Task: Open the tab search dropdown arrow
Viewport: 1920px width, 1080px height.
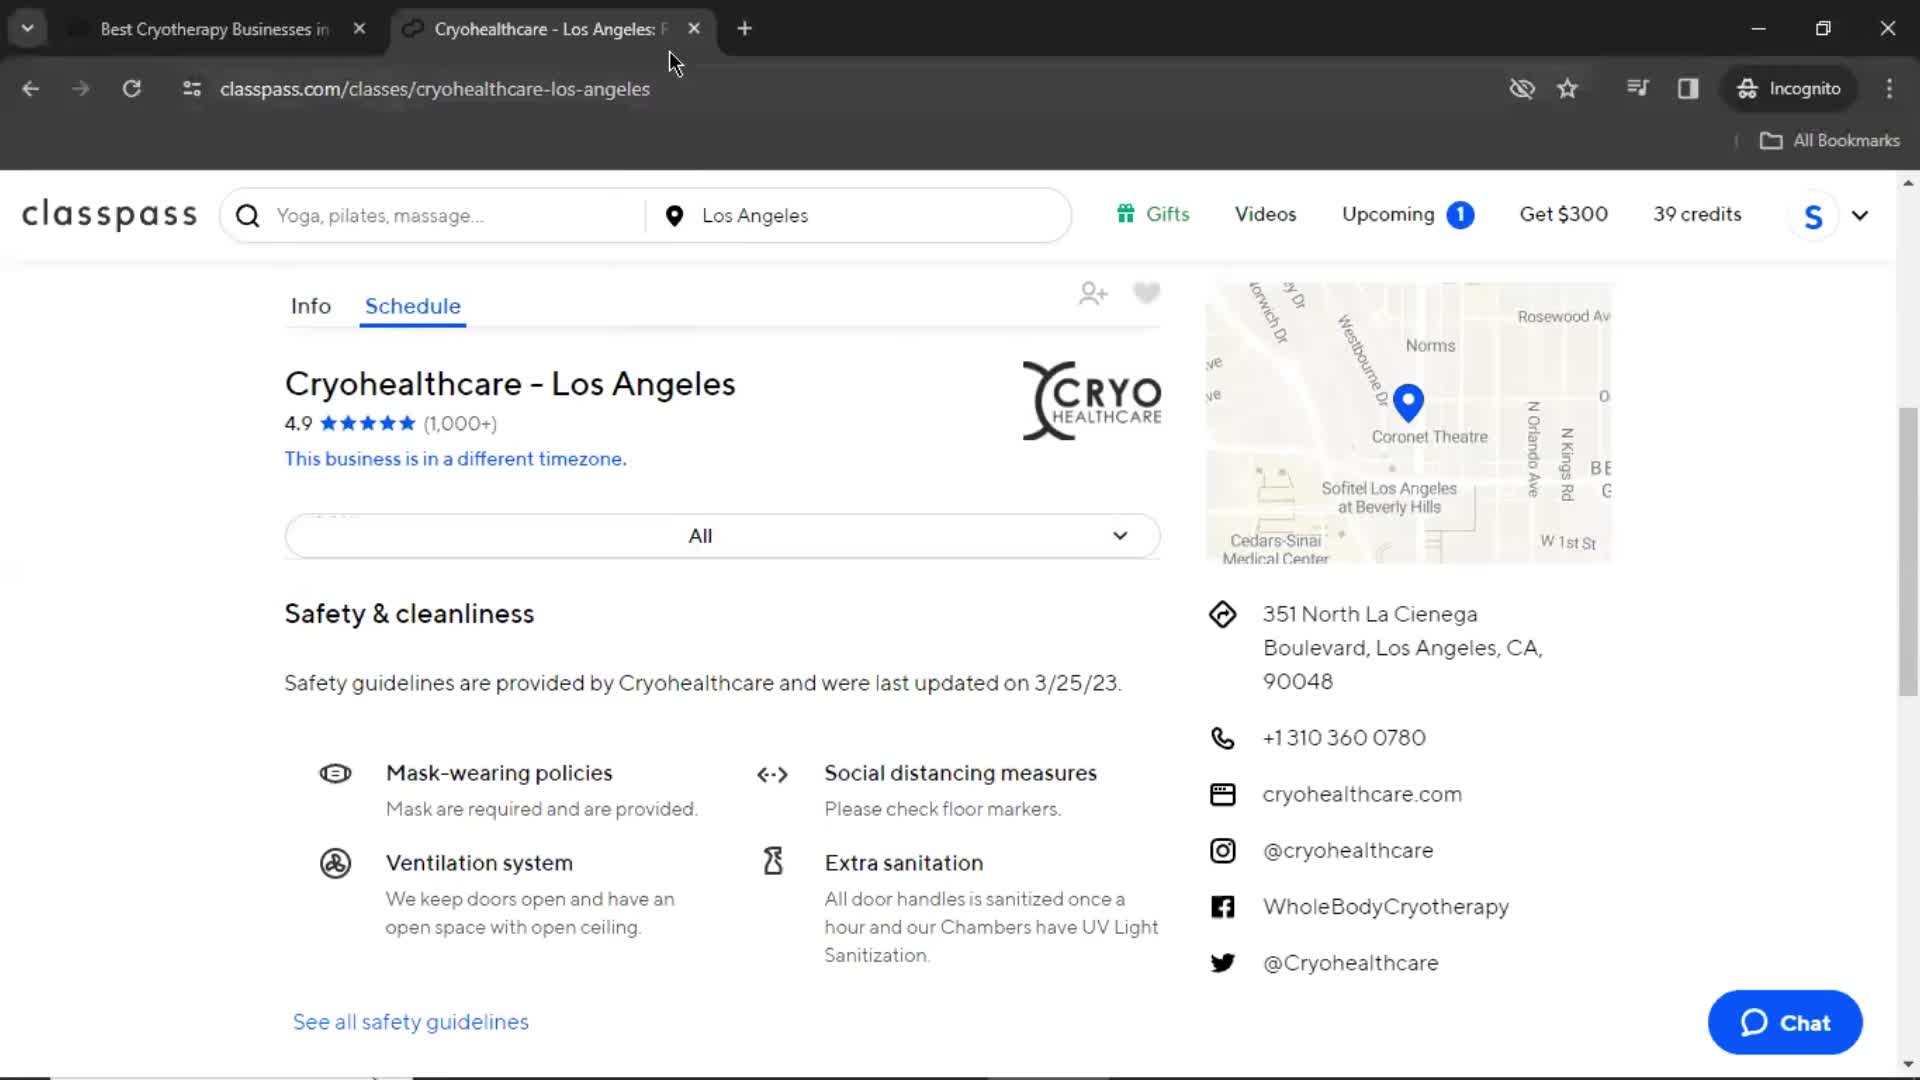Action: tap(27, 28)
